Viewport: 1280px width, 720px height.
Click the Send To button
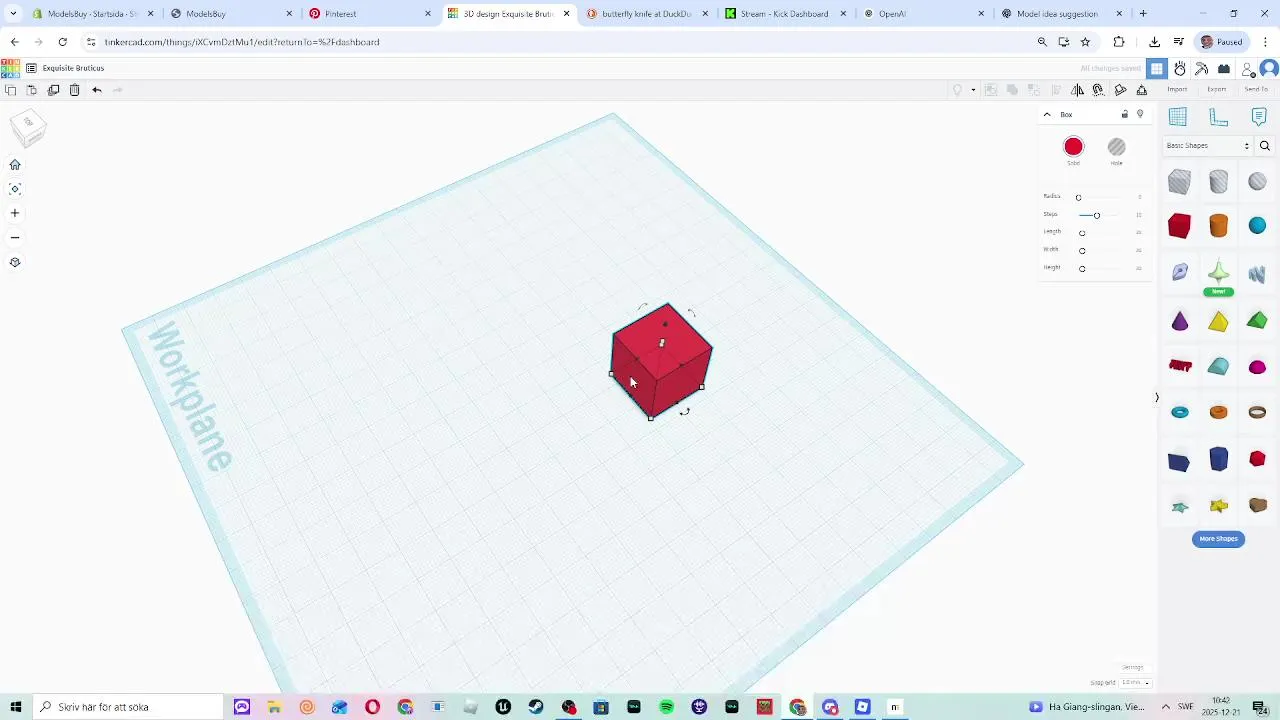pos(1256,89)
